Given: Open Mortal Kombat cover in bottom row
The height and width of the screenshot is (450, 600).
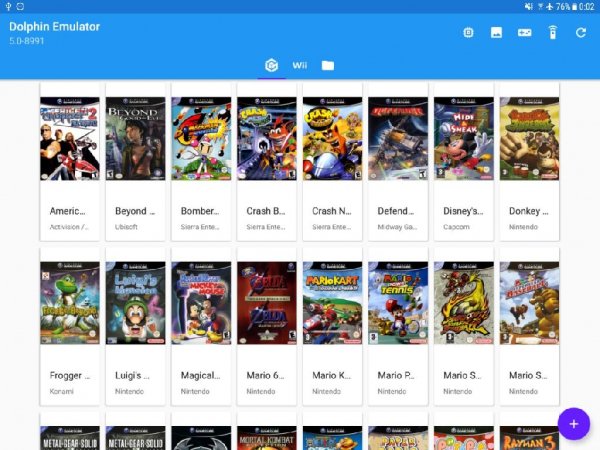Looking at the screenshot, I should pyautogui.click(x=267, y=438).
